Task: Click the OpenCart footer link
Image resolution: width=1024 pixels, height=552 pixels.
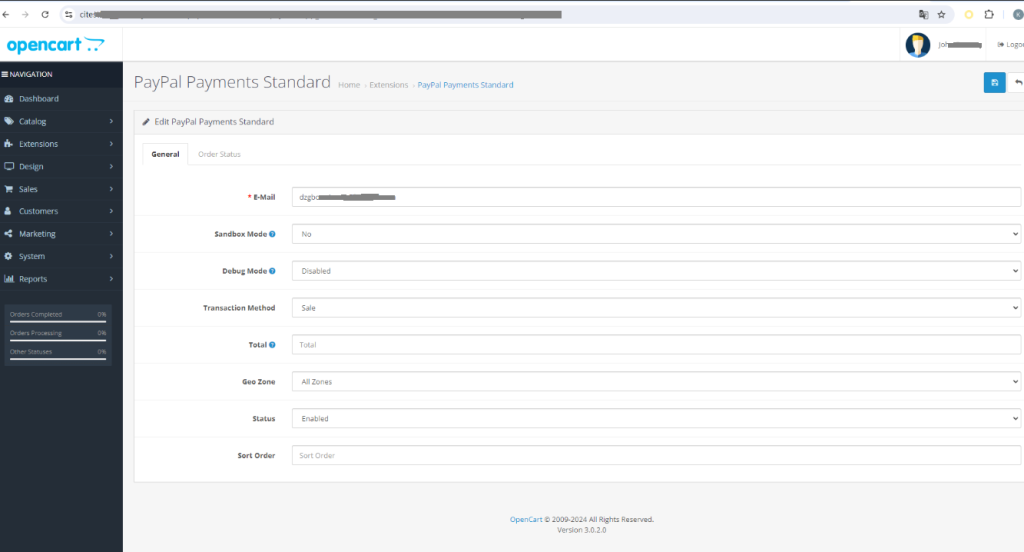Action: tap(525, 520)
